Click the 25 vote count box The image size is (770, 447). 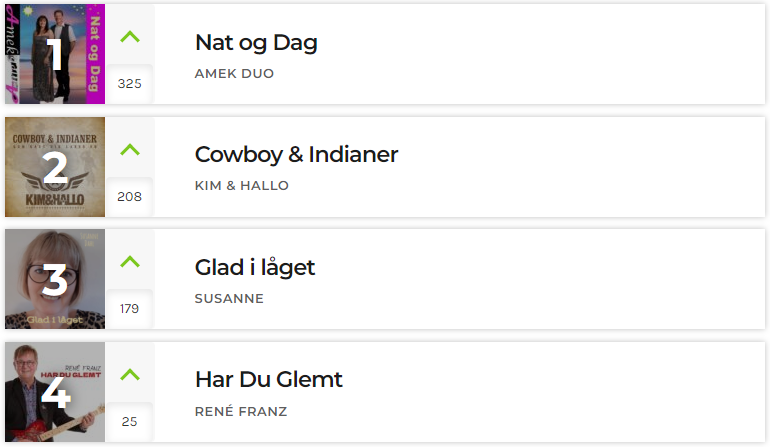click(130, 421)
